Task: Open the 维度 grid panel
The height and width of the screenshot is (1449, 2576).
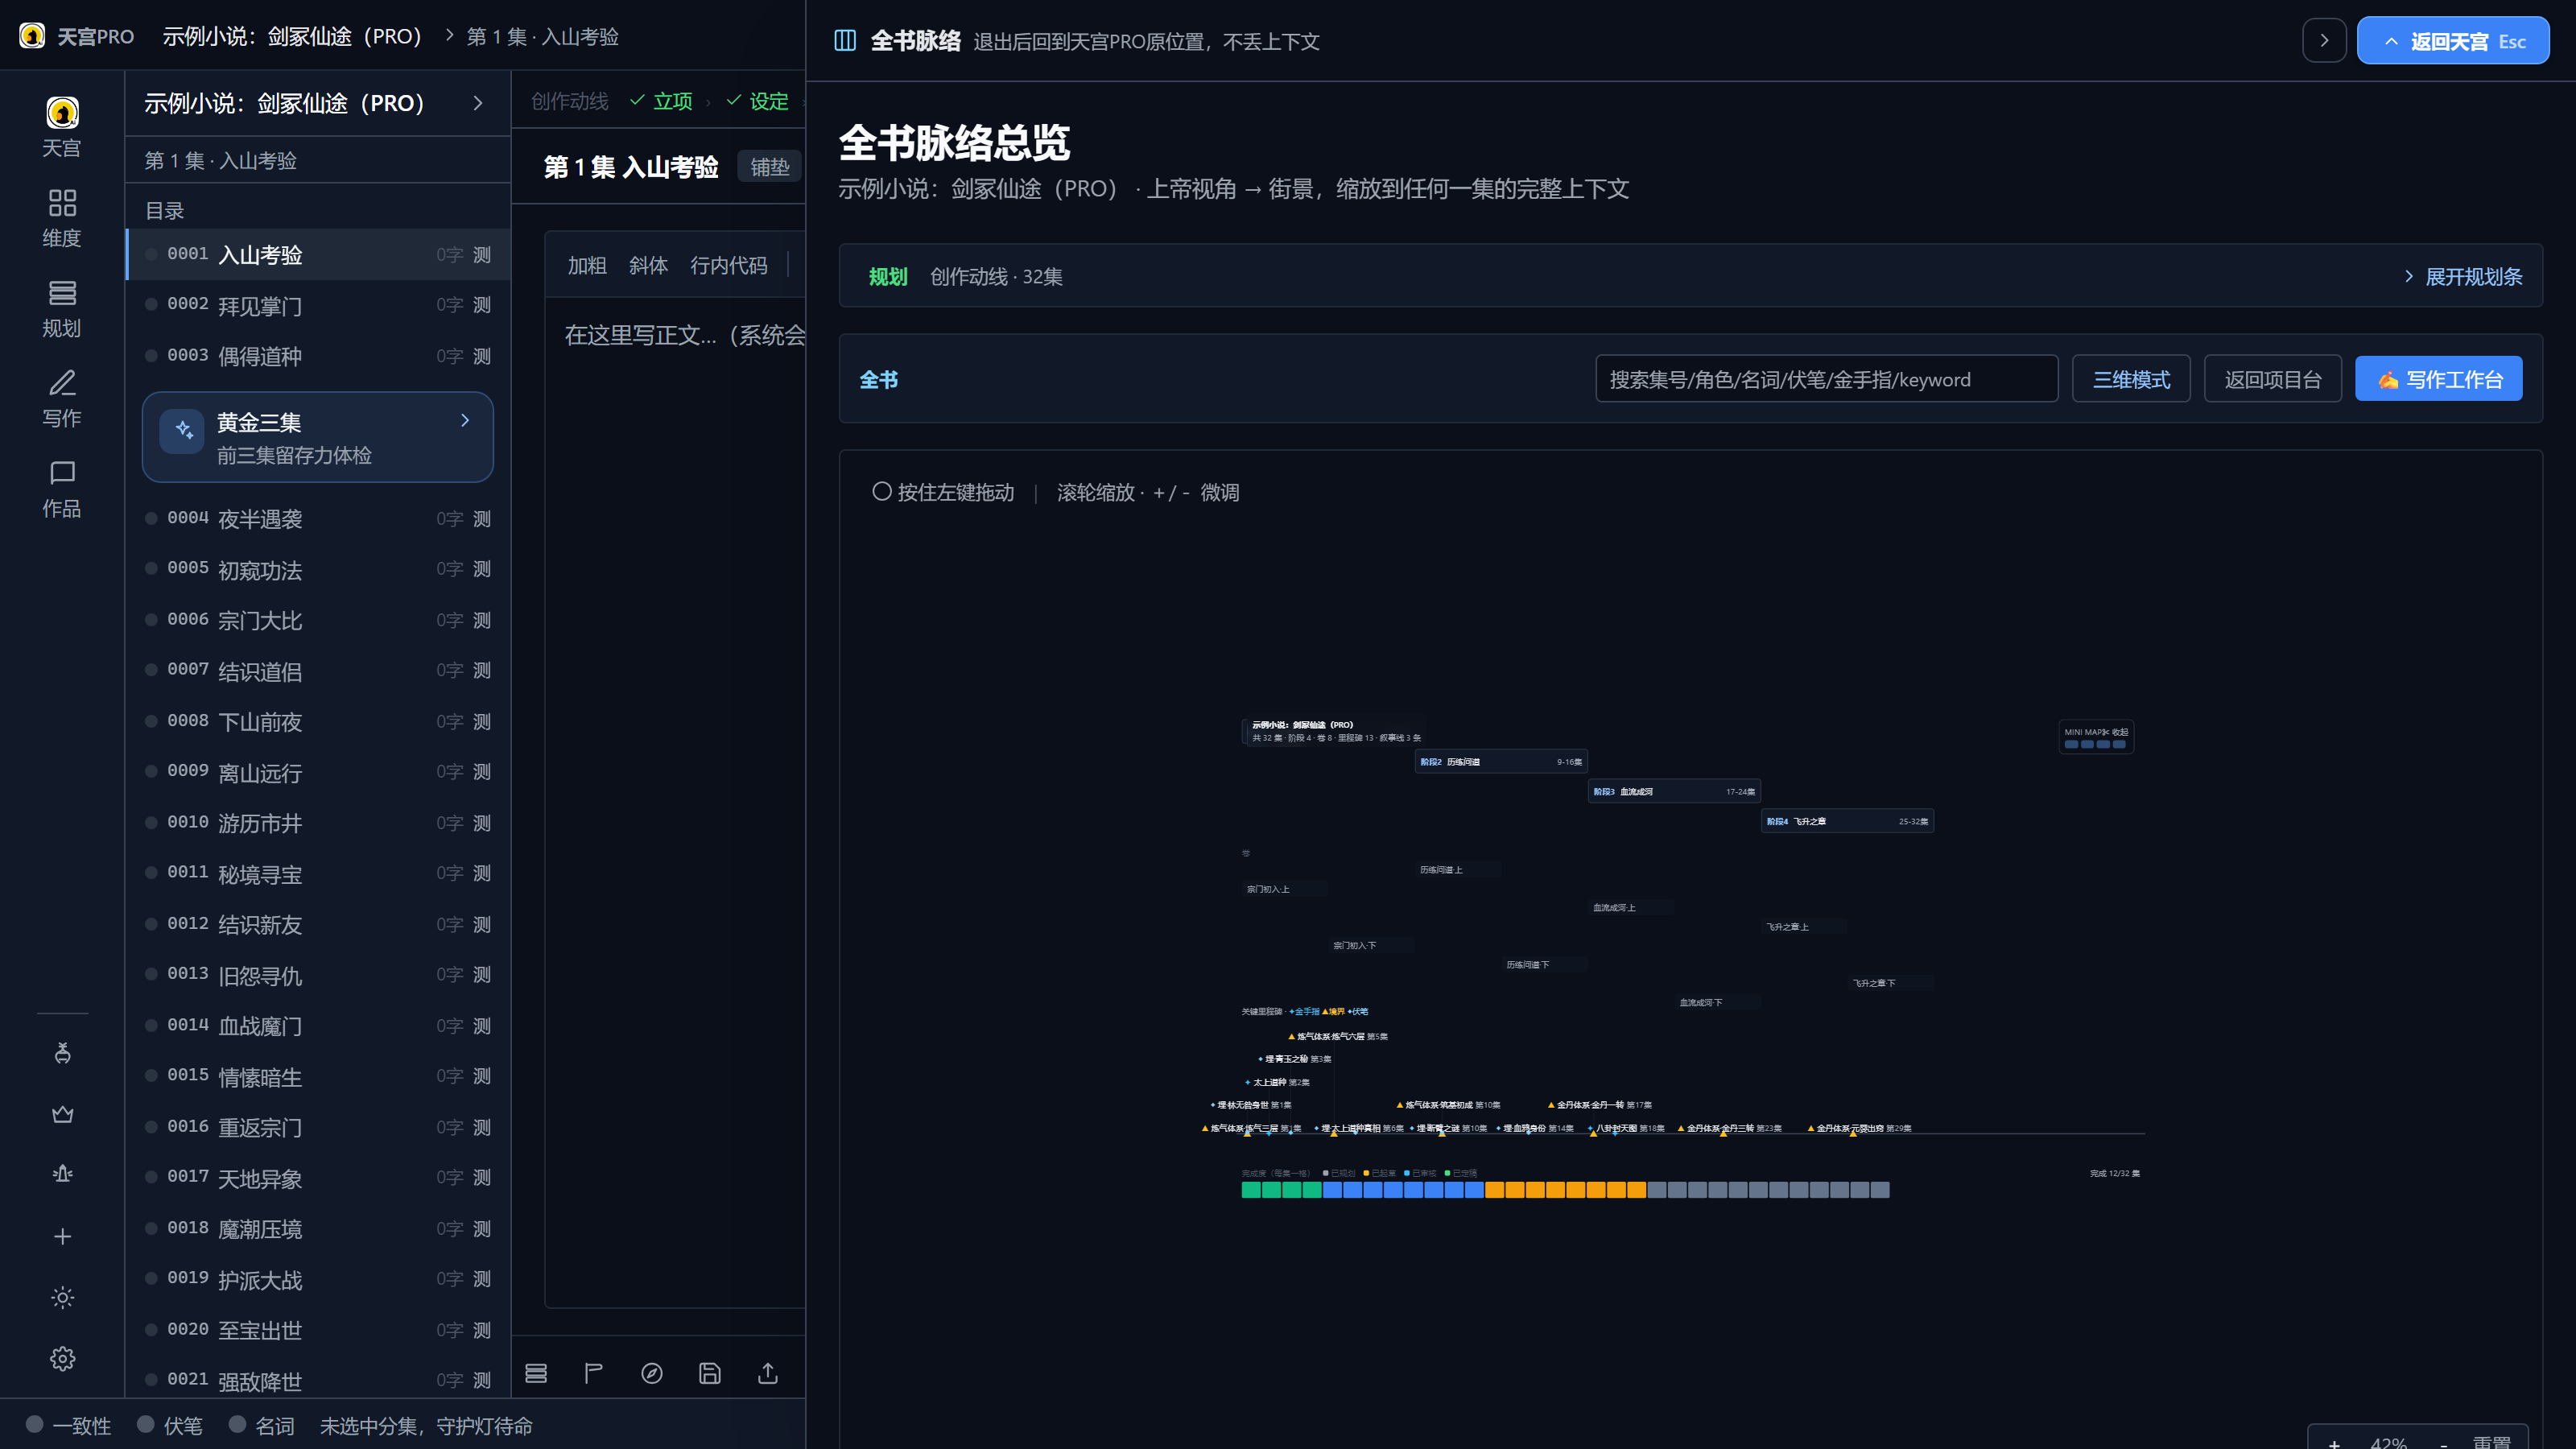Action: click(x=62, y=218)
